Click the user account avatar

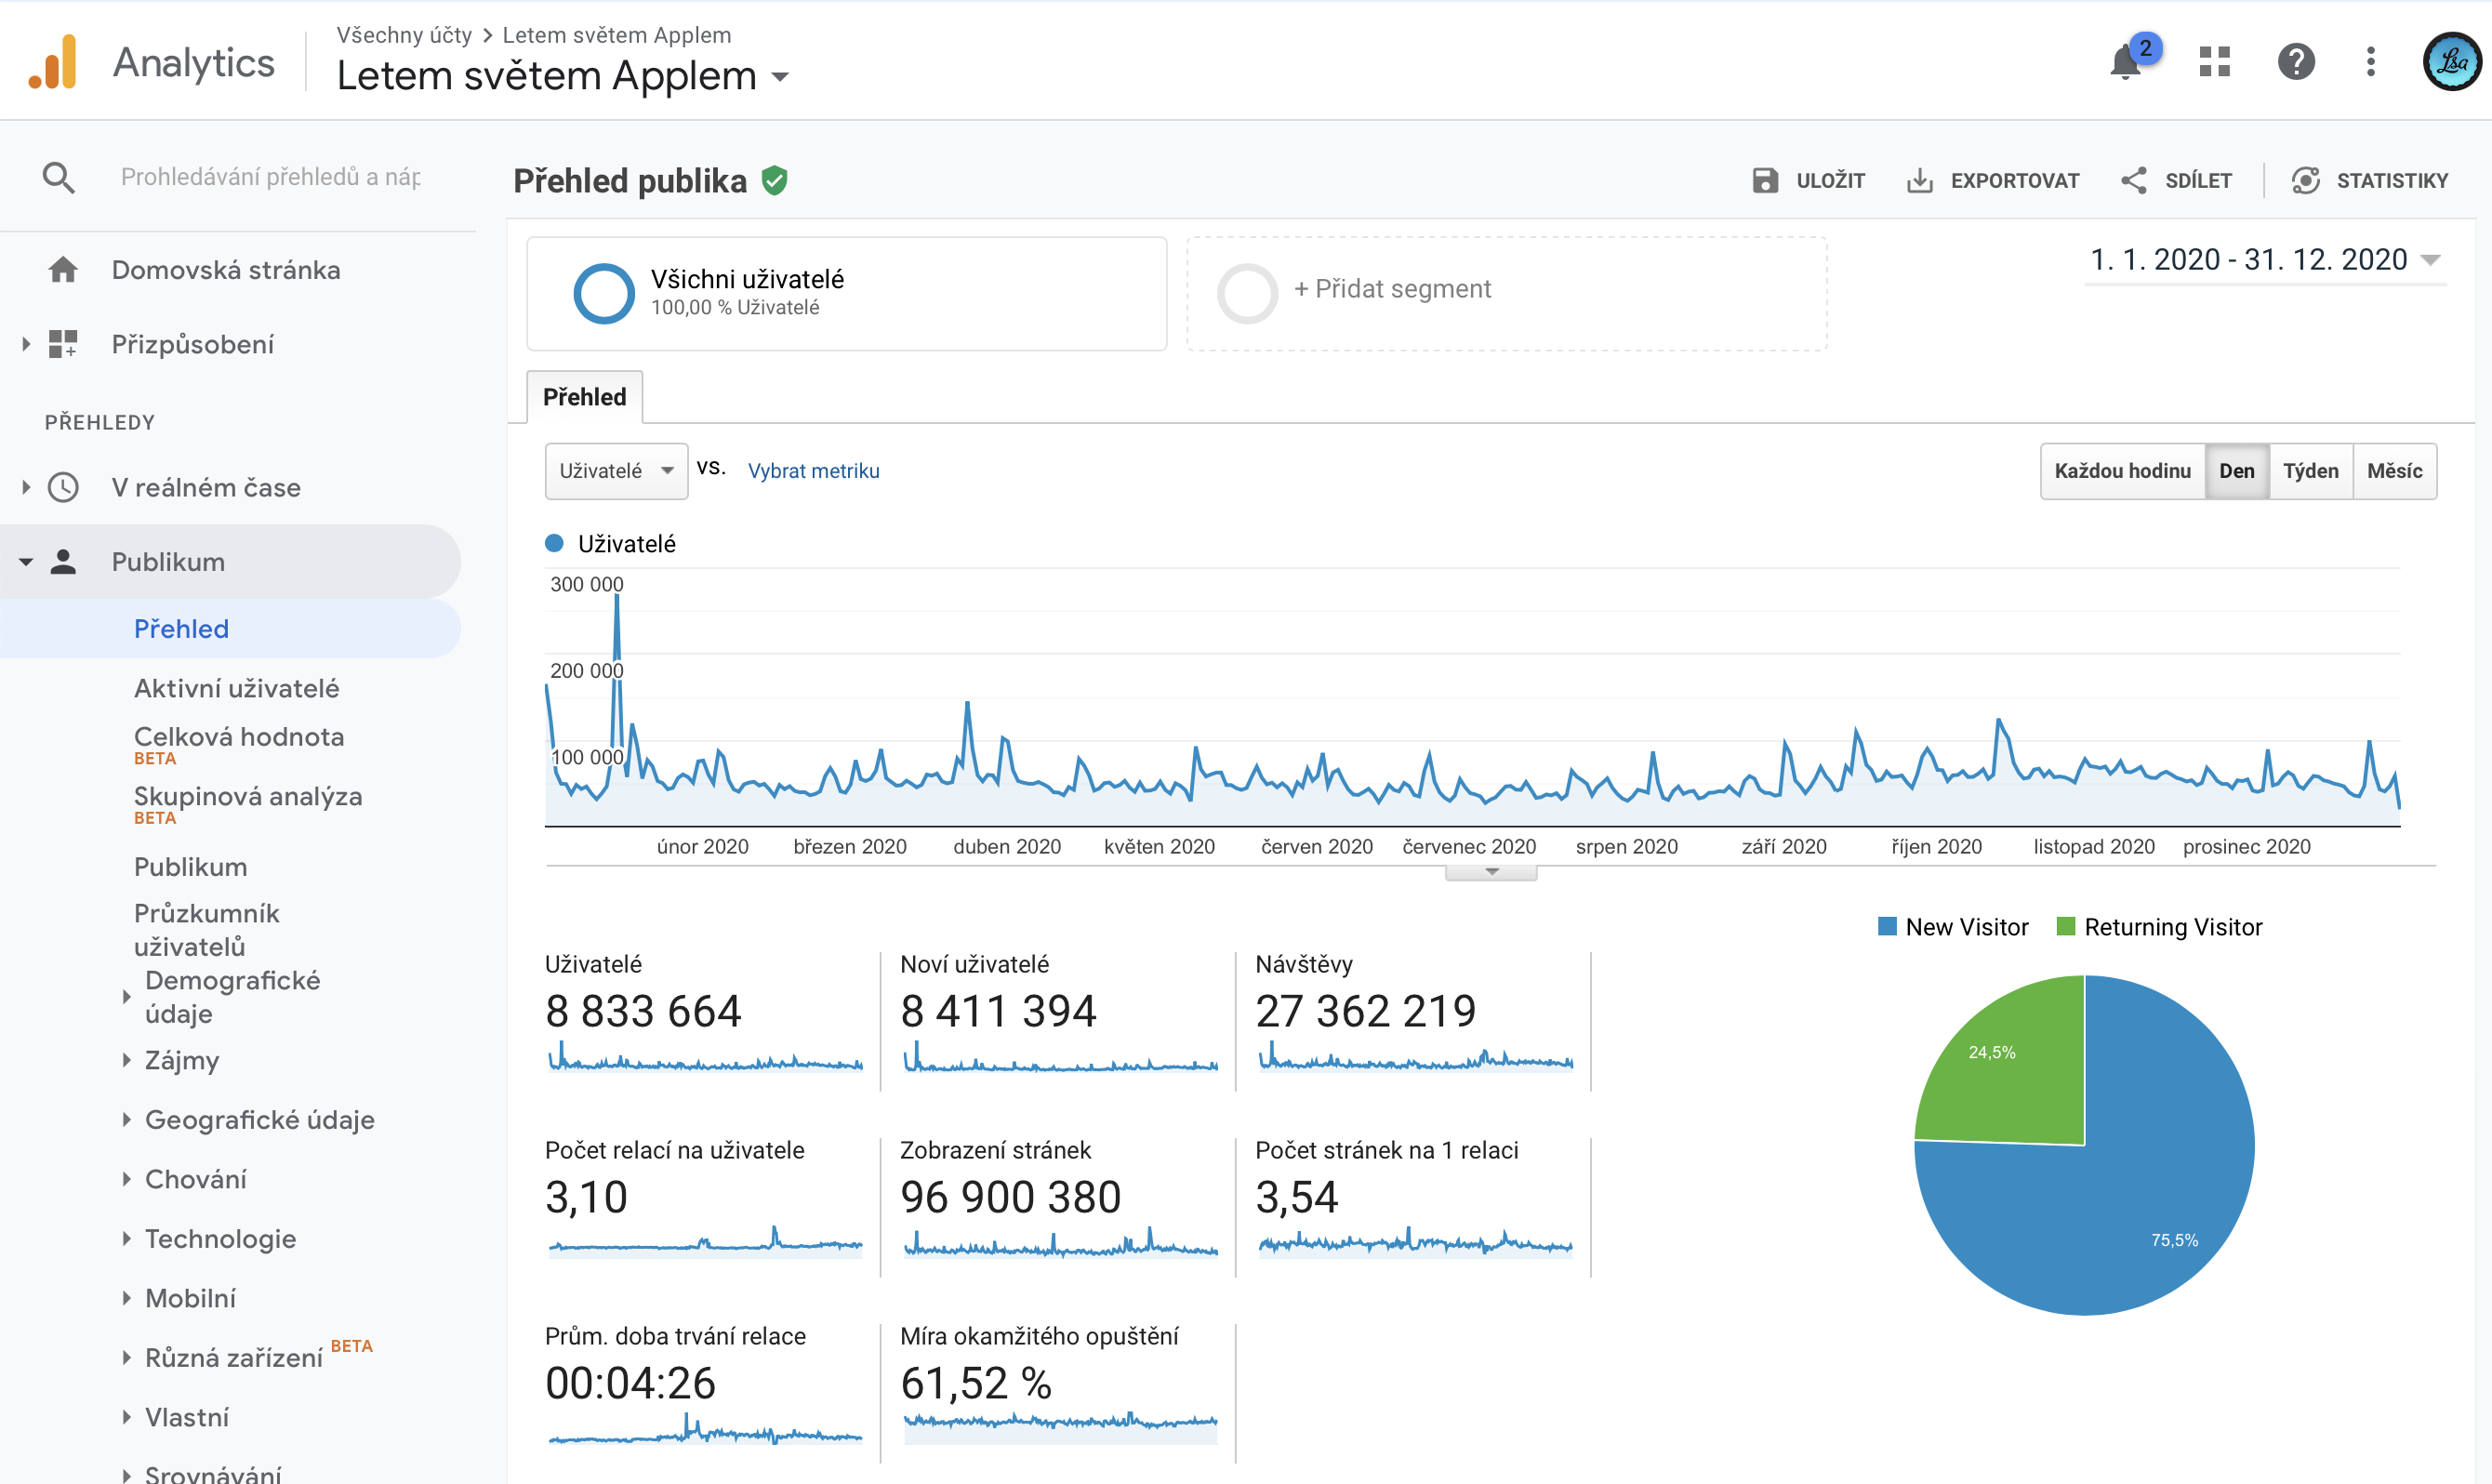(x=2451, y=62)
